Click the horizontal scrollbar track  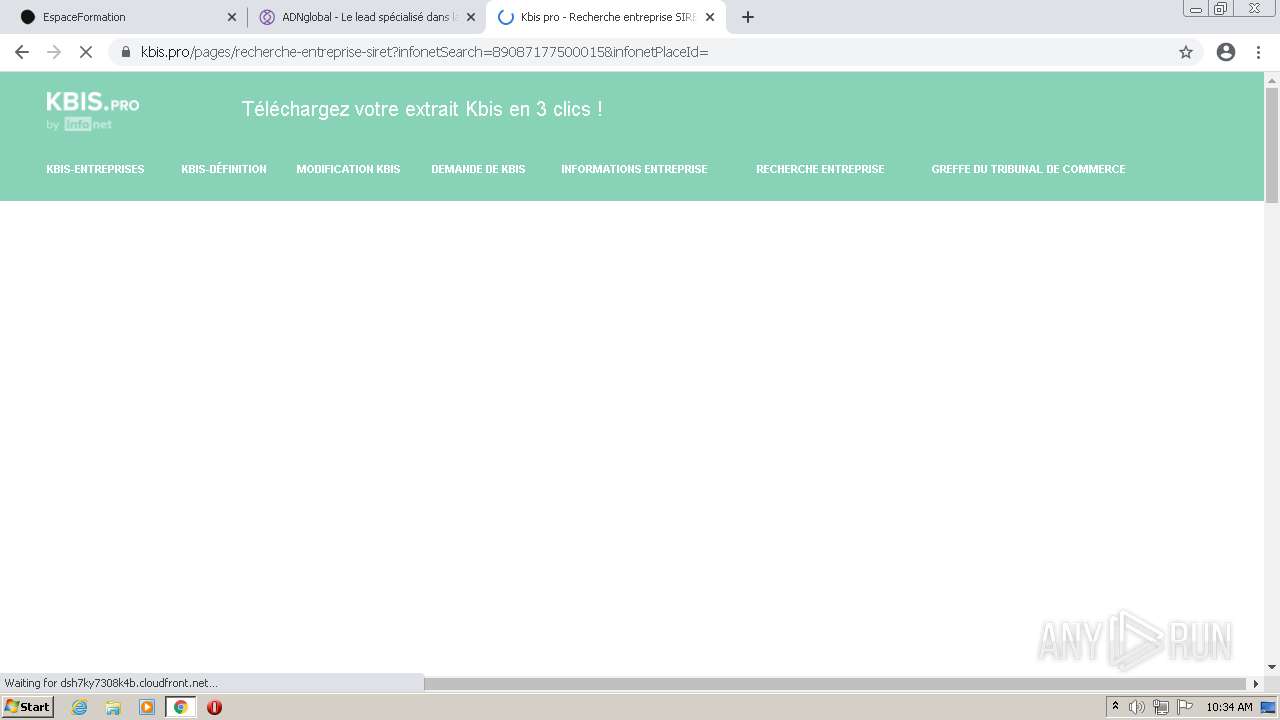point(835,683)
